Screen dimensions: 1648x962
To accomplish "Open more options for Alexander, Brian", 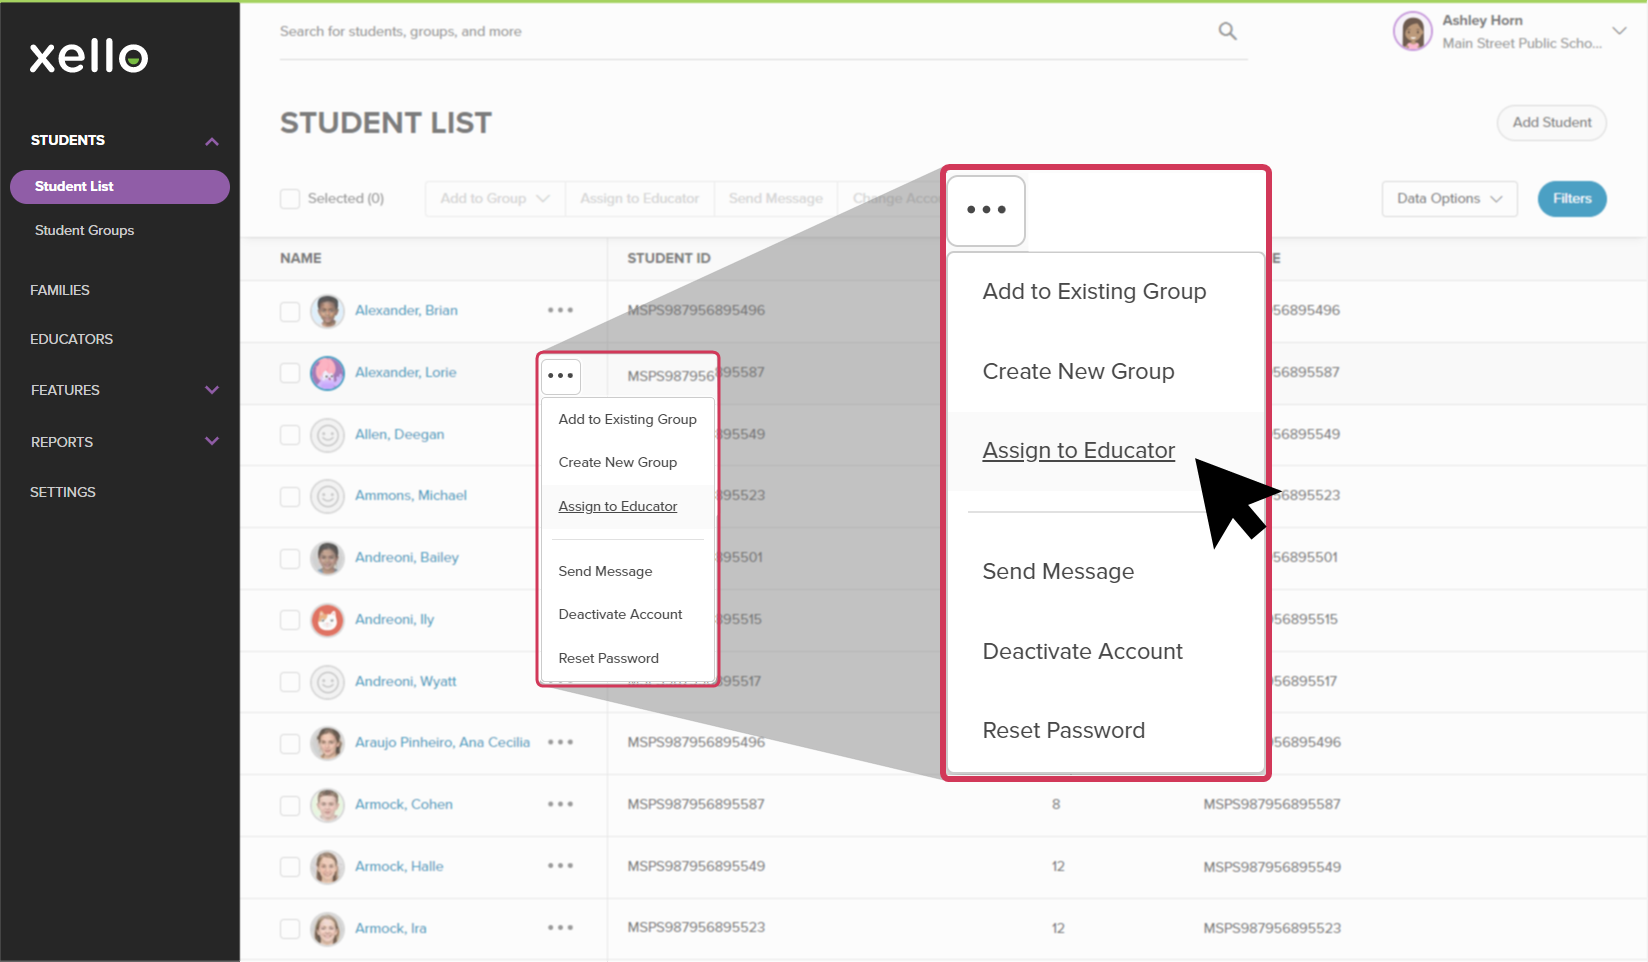I will pyautogui.click(x=560, y=310).
